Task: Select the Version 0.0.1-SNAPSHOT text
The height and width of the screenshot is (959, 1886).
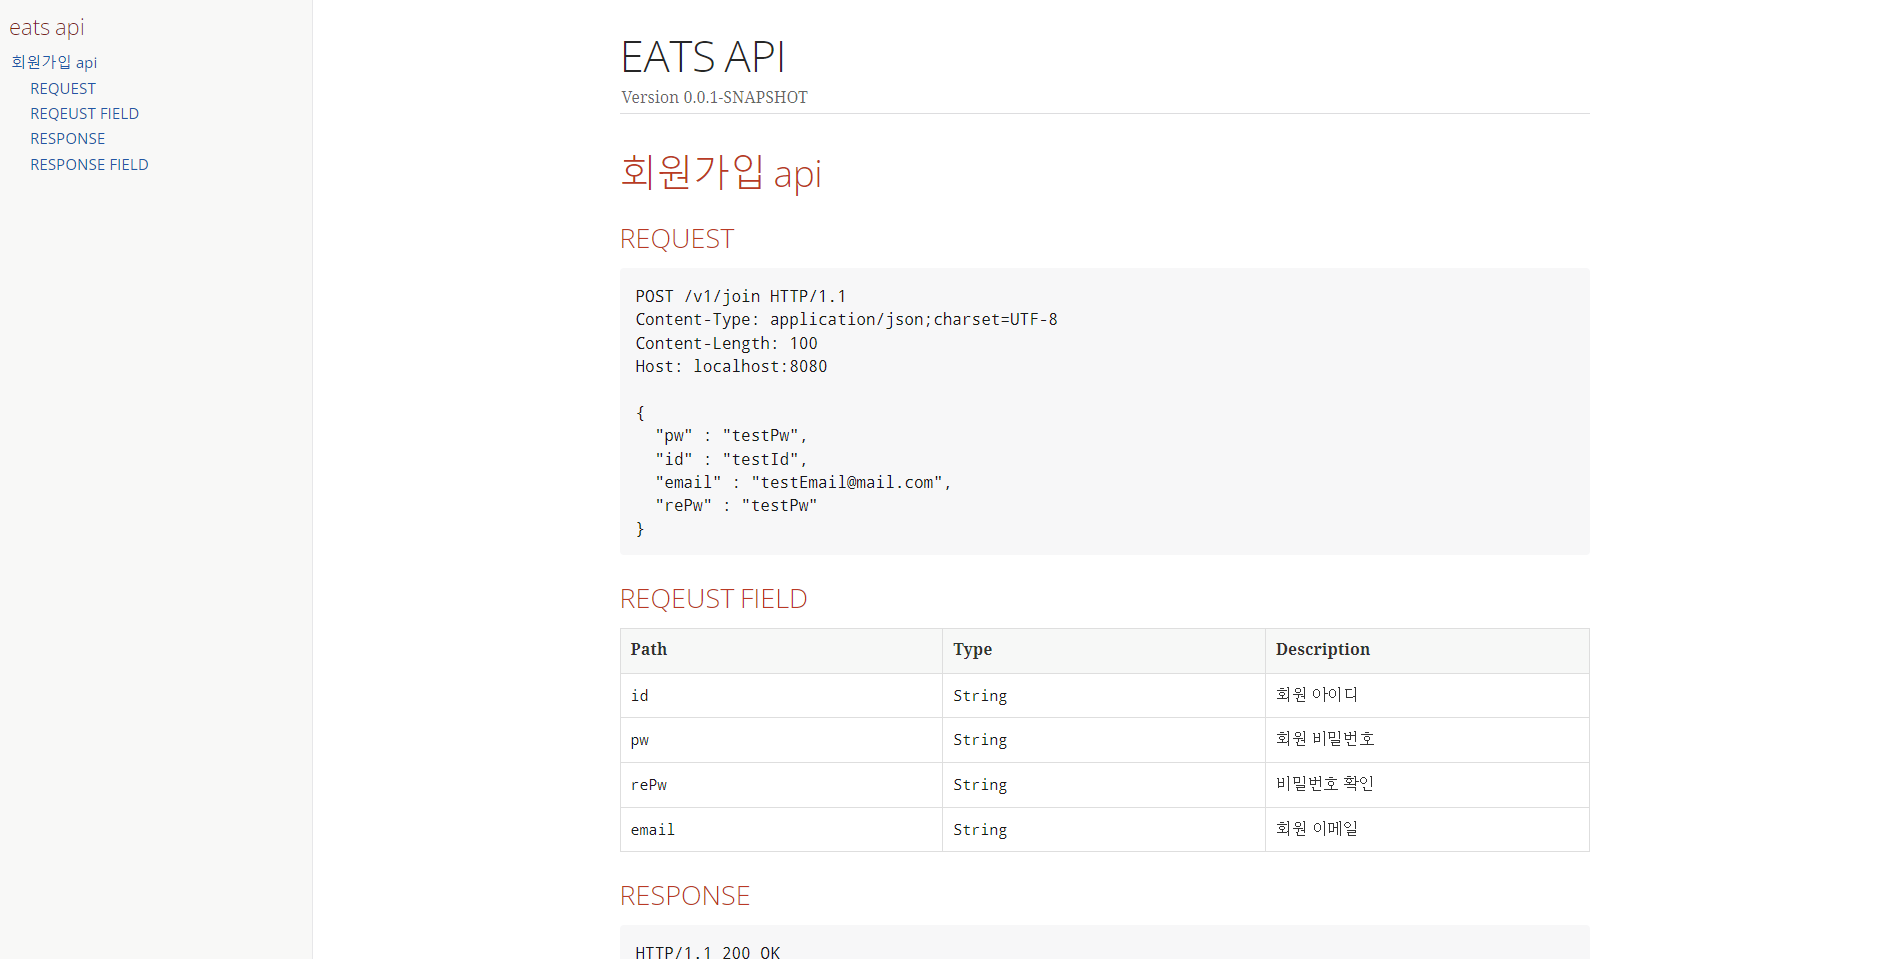Action: click(714, 97)
